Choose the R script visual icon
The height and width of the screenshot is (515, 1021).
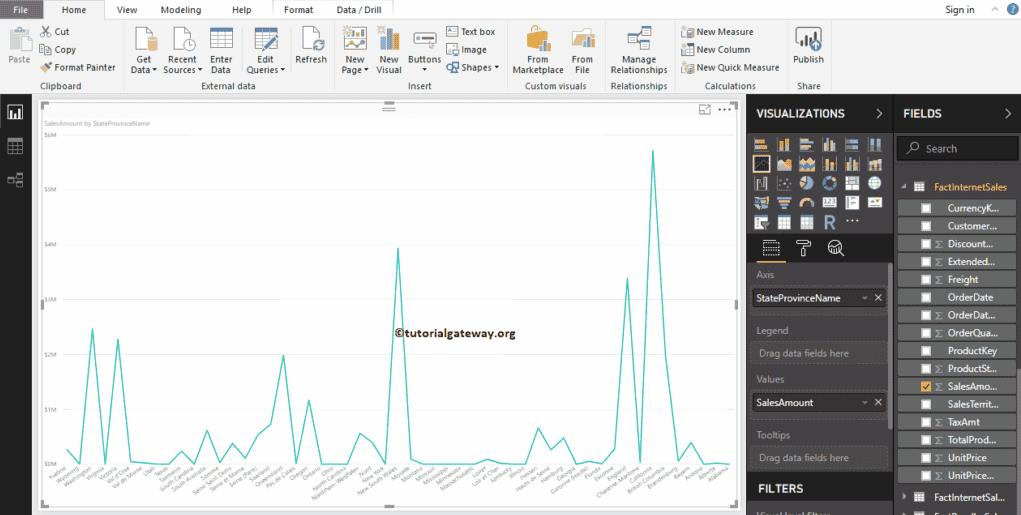(x=829, y=222)
